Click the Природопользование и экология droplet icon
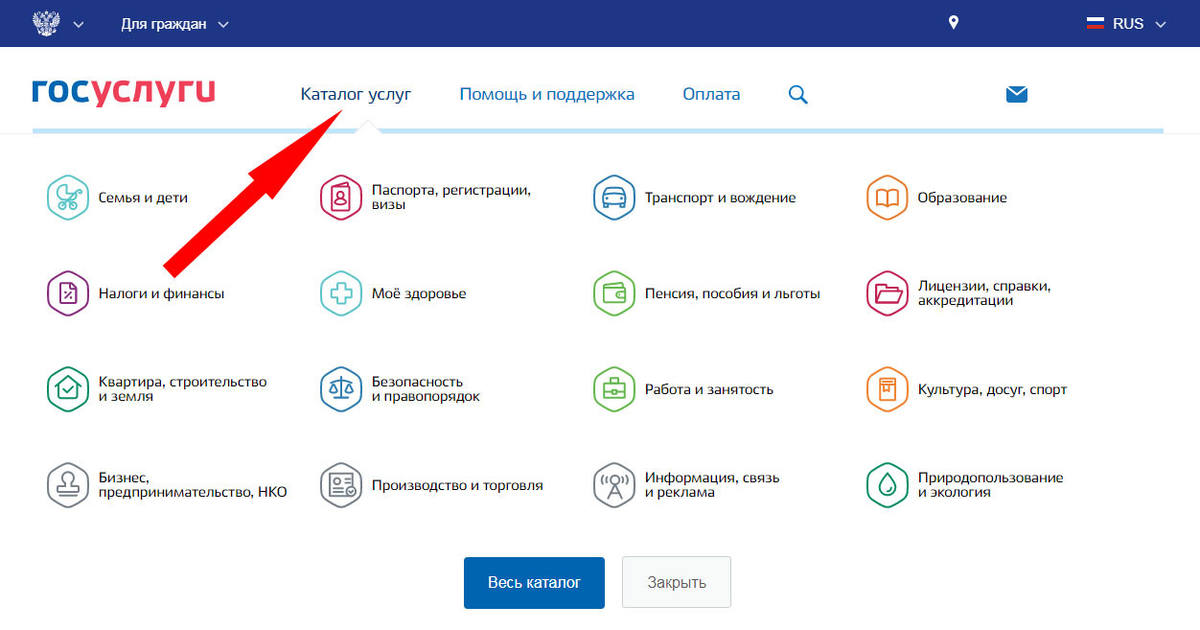The image size is (1200, 630). coord(886,485)
